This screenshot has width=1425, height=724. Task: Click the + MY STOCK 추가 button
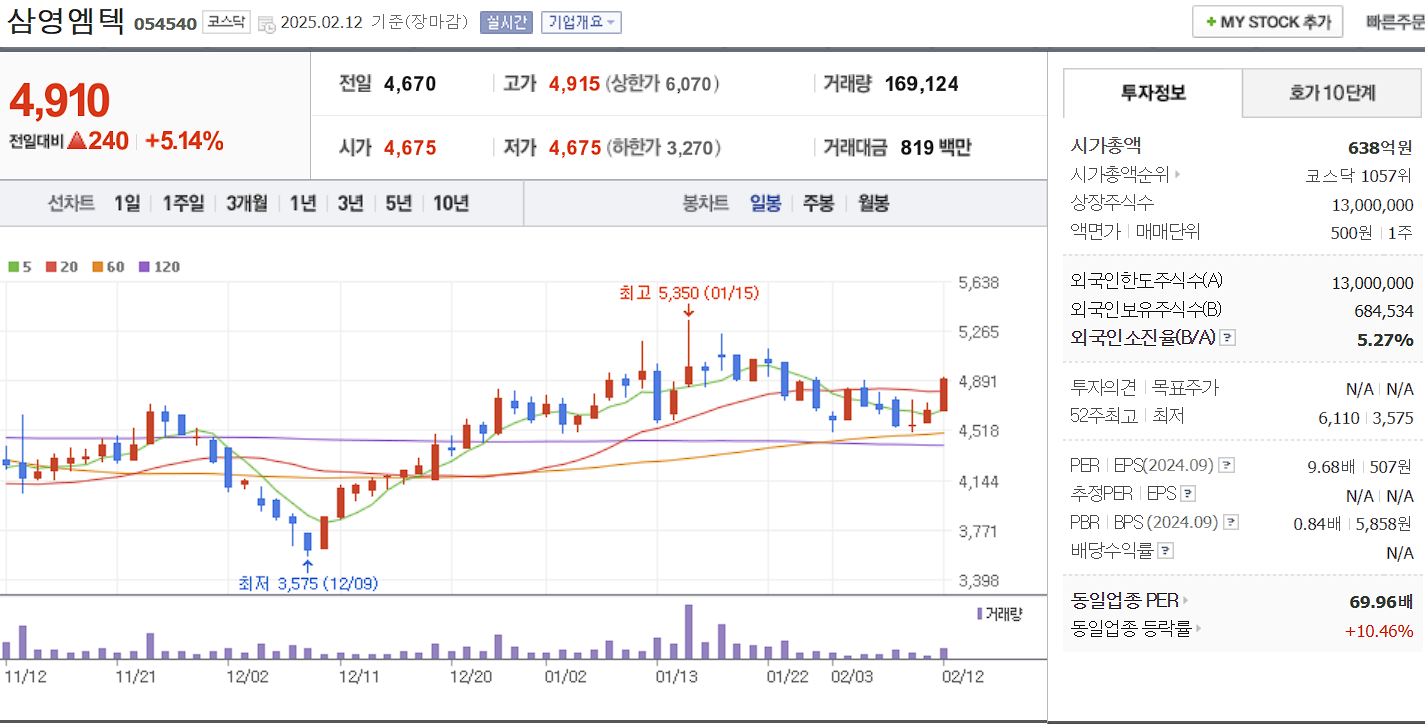[1267, 21]
